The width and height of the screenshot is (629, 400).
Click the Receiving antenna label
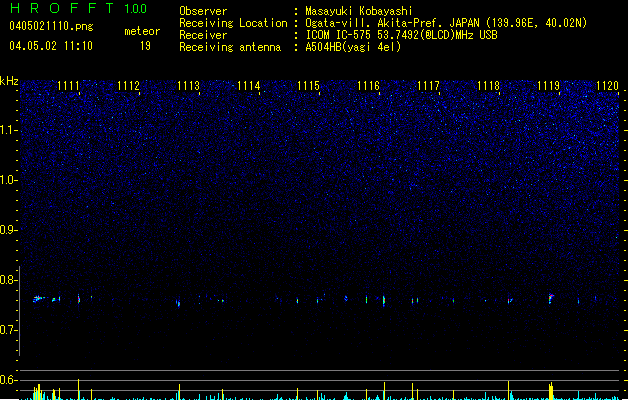pyautogui.click(x=230, y=47)
